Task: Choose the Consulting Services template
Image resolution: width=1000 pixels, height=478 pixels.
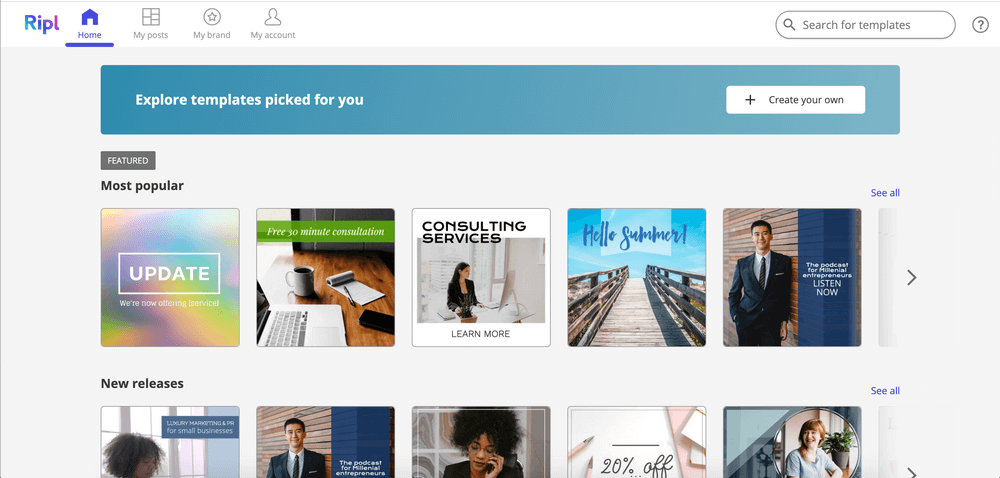Action: [481, 277]
